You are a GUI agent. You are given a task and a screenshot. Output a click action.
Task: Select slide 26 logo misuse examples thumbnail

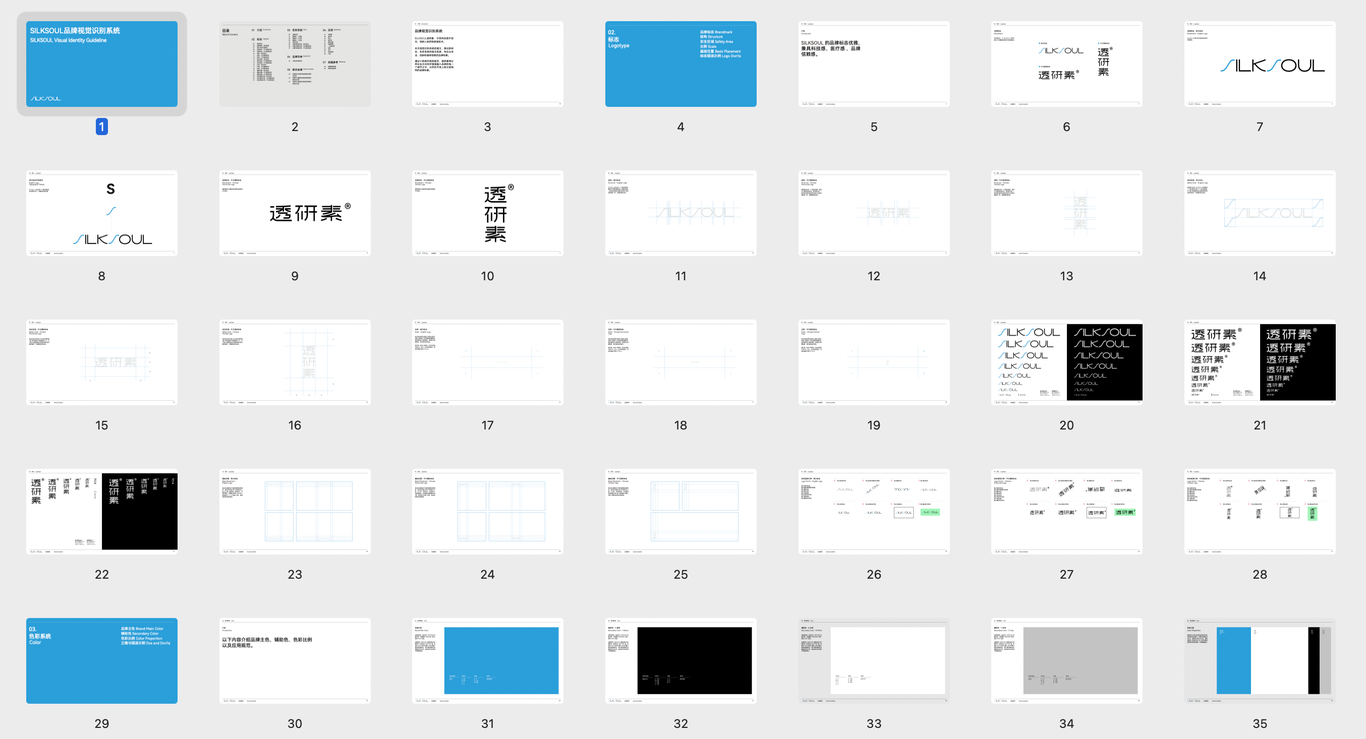(x=874, y=511)
